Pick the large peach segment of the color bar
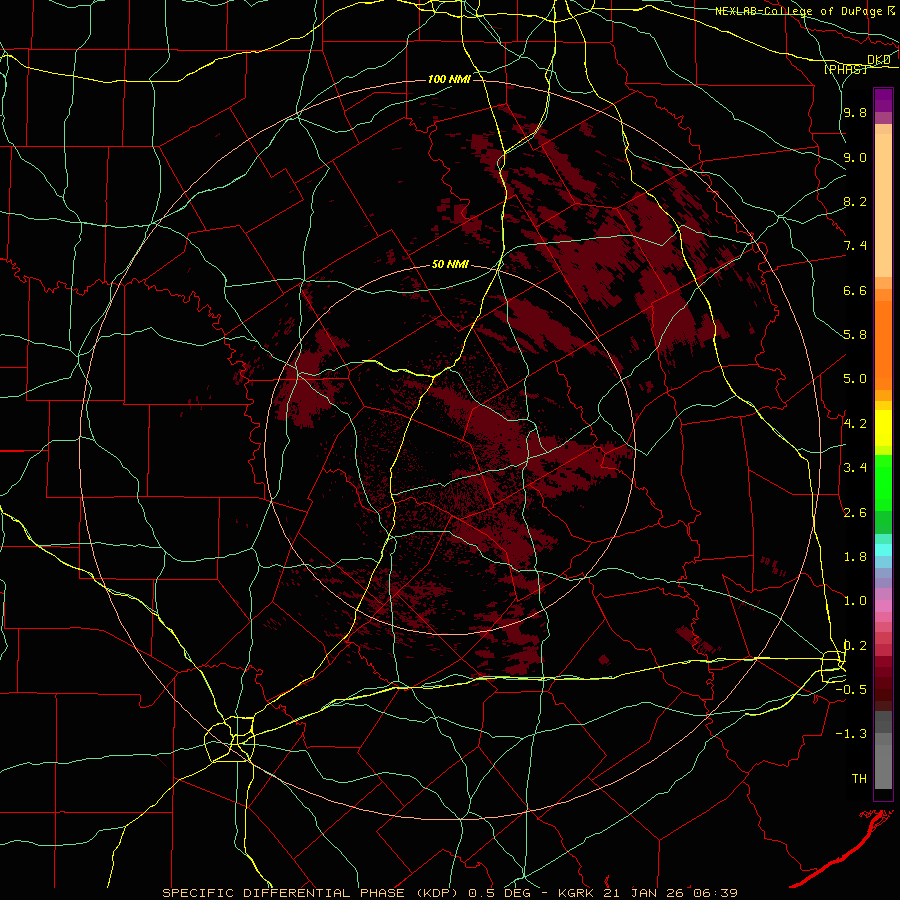This screenshot has width=900, height=900. (883, 205)
